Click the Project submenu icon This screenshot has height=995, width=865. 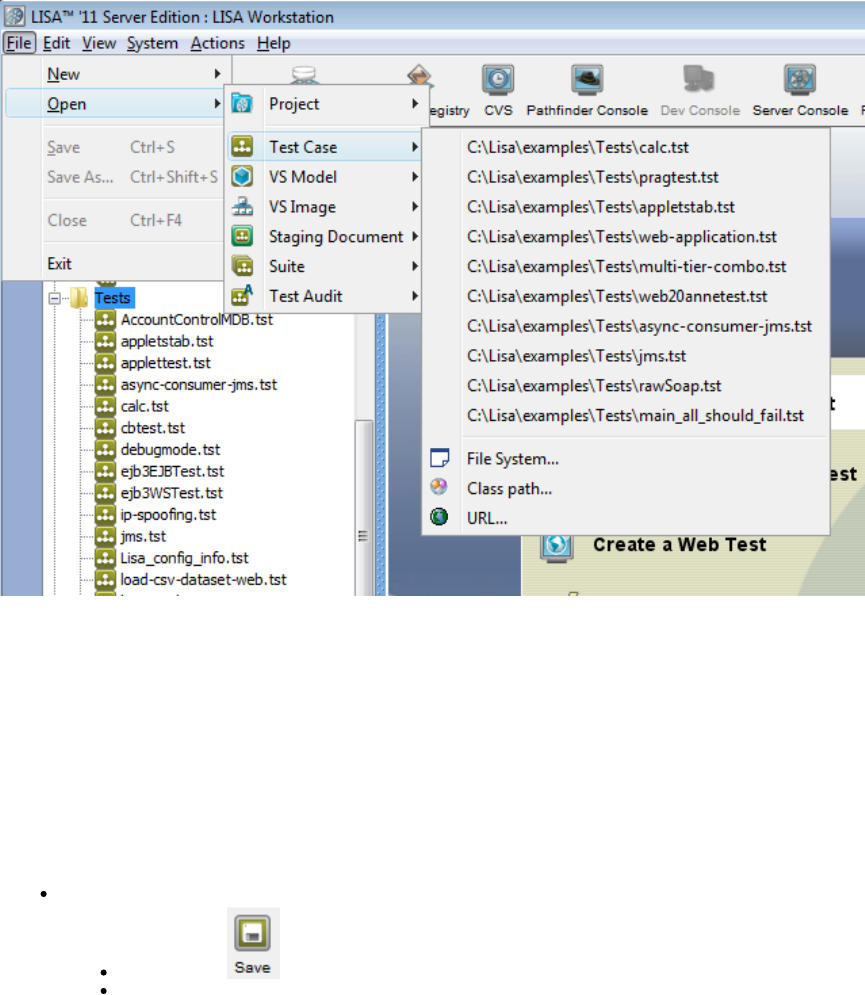click(242, 103)
